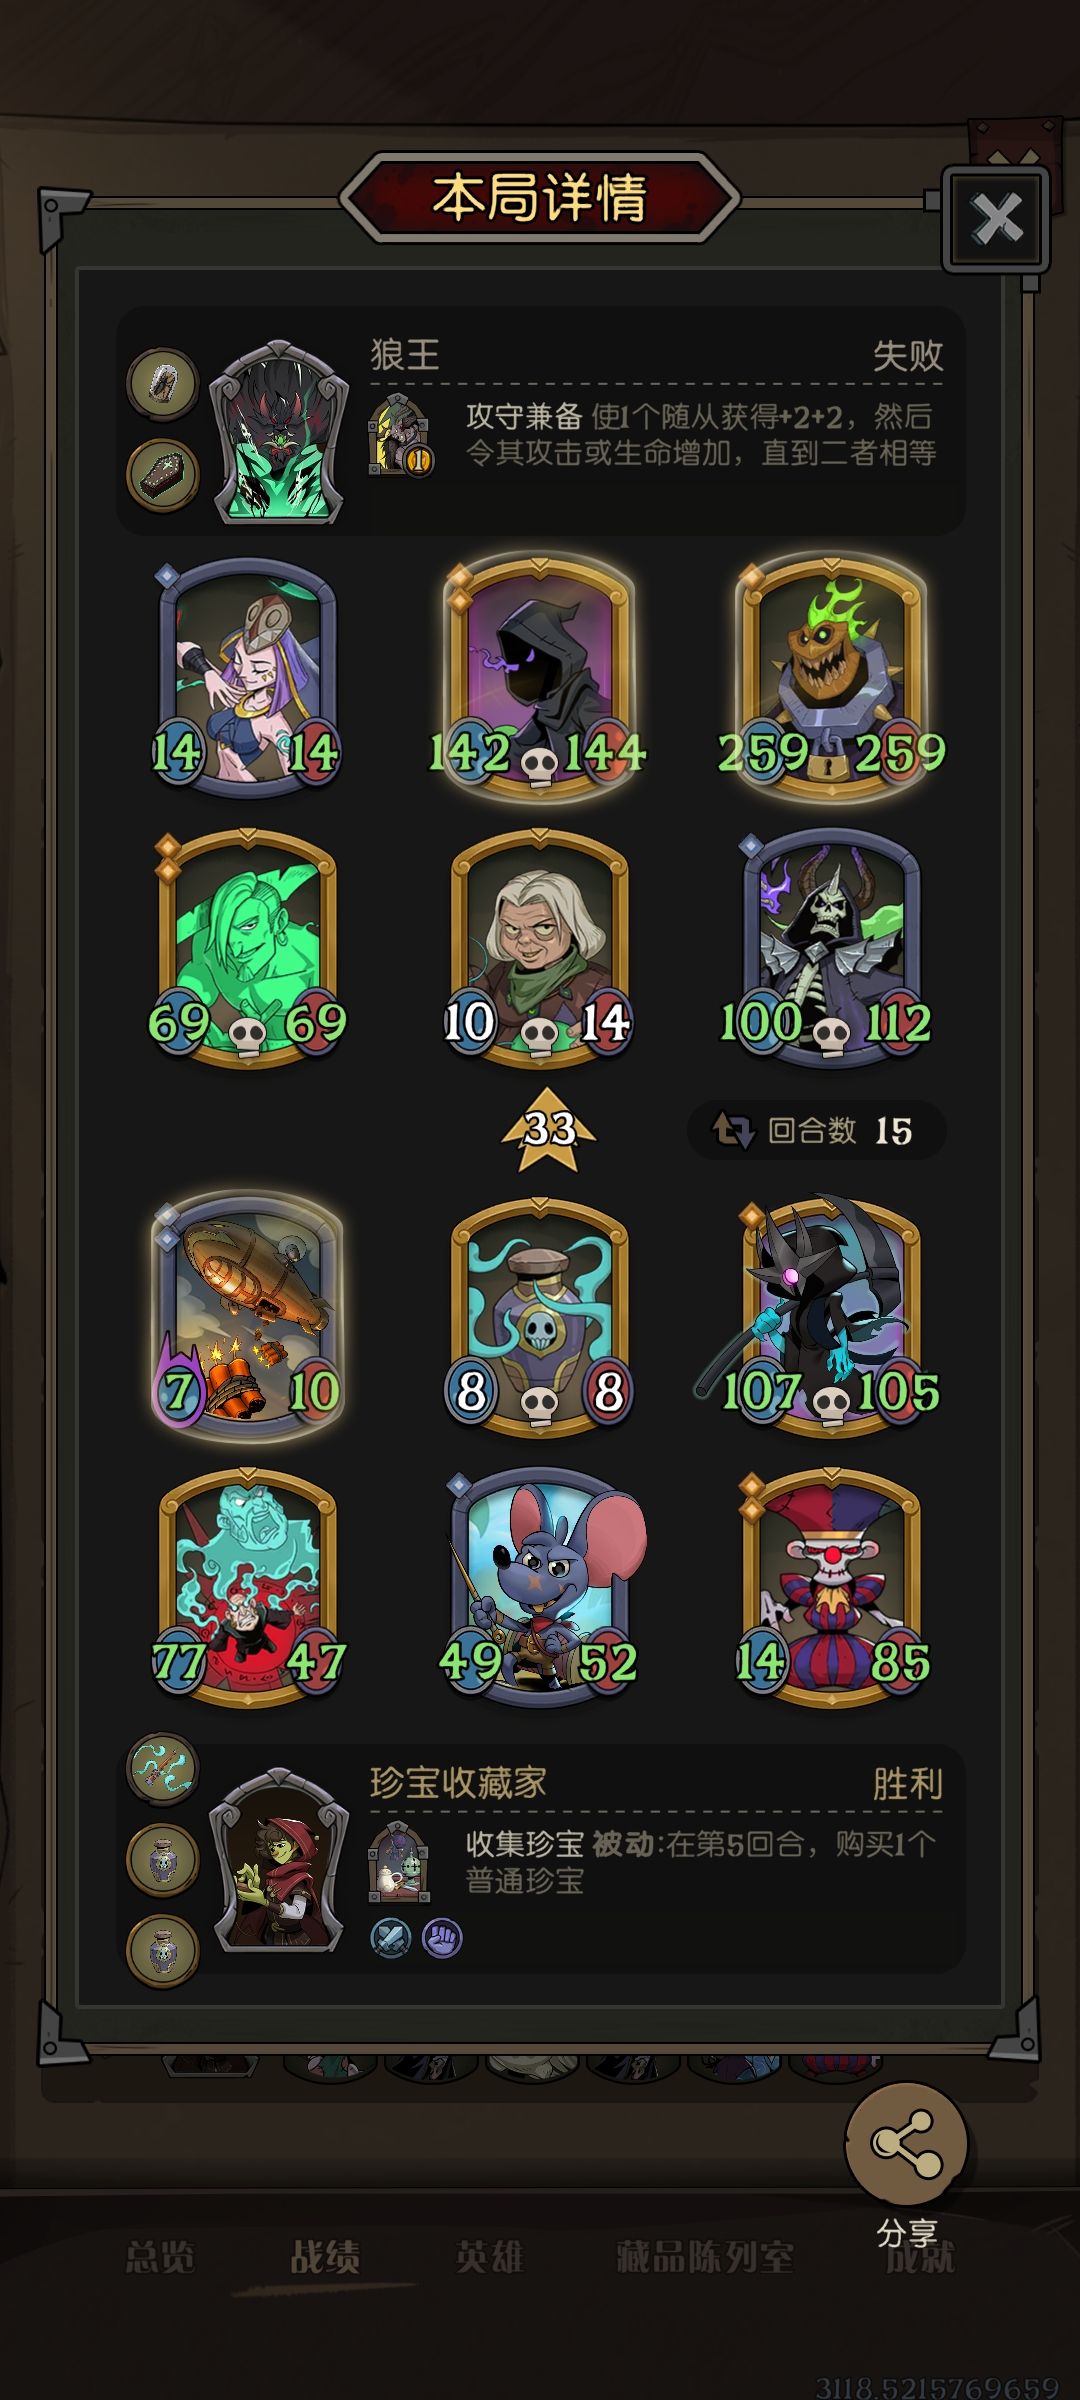Switch to the 战绩 tab
This screenshot has width=1080, height=2400.
click(325, 2257)
